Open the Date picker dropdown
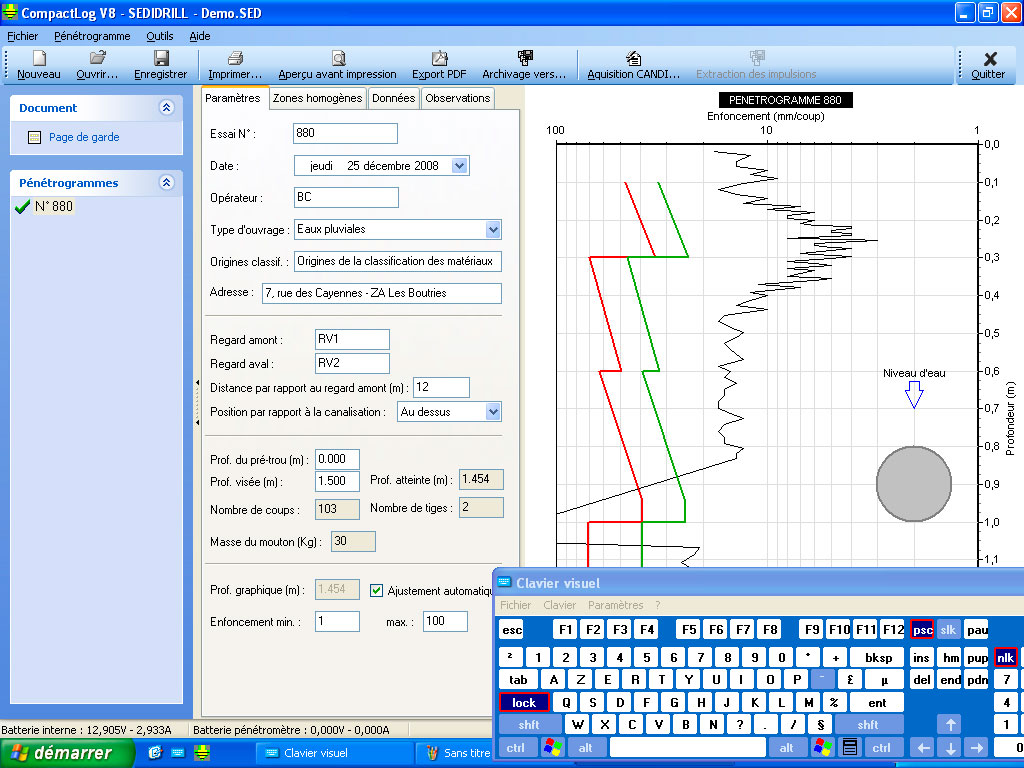The width and height of the screenshot is (1024, 768). pos(460,166)
